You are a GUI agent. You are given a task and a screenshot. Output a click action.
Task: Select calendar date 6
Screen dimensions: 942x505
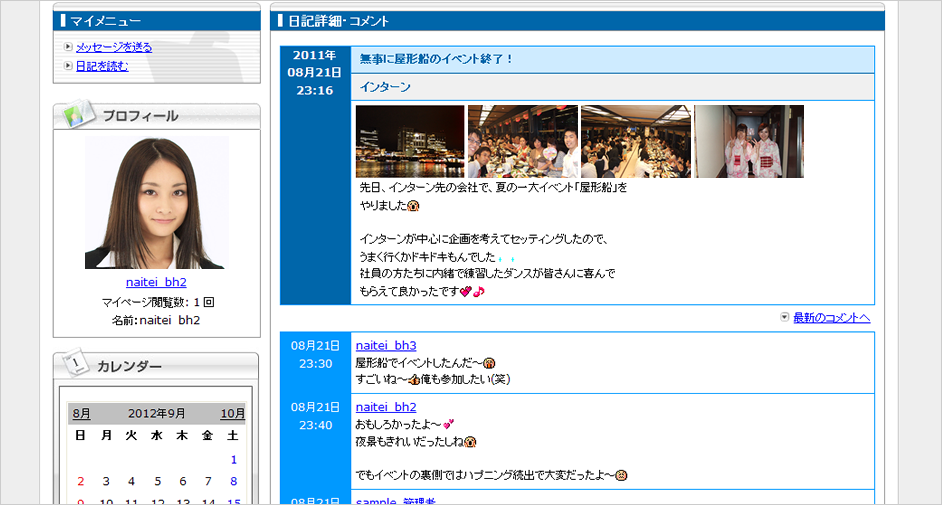pyautogui.click(x=183, y=482)
